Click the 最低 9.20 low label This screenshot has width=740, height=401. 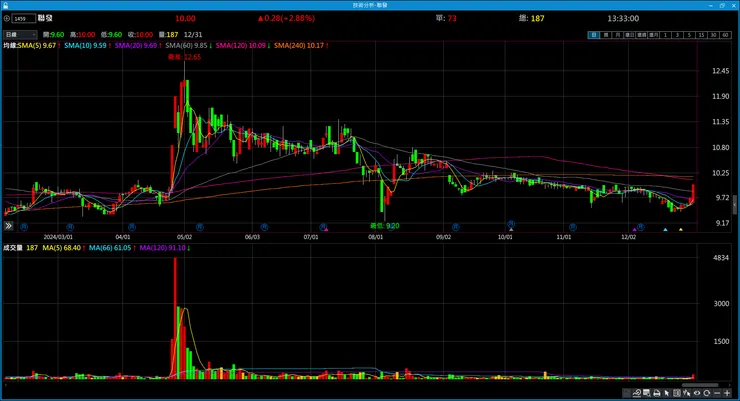point(385,226)
